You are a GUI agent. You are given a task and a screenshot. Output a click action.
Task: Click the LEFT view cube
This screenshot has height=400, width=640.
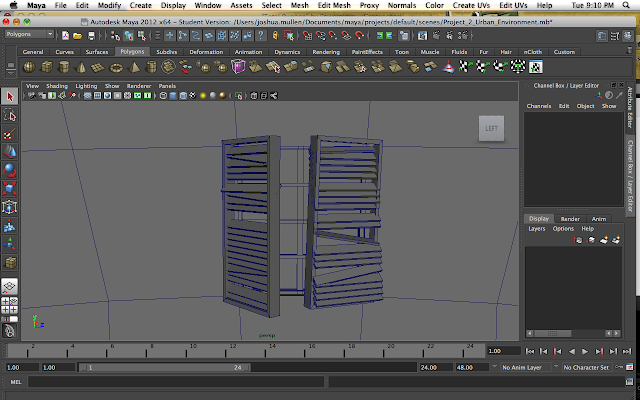coord(490,128)
